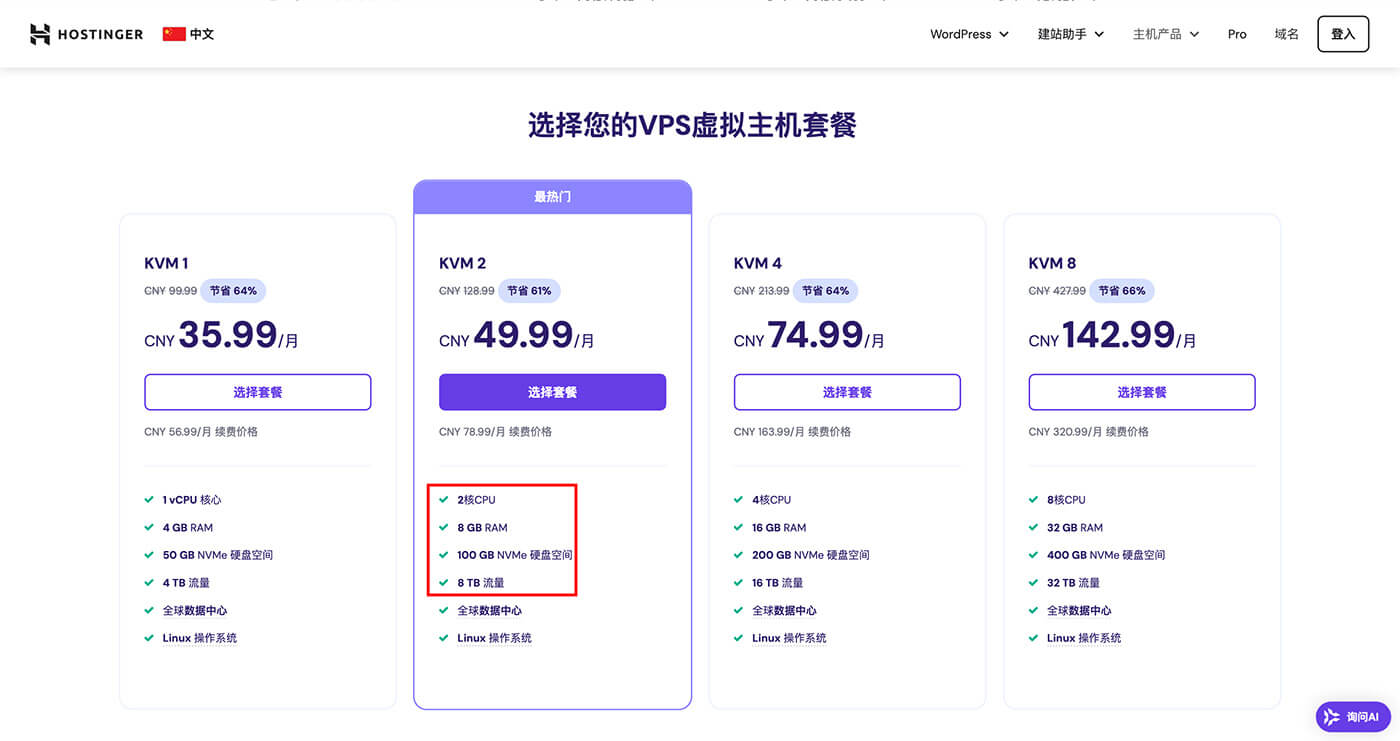The image size is (1400, 741).
Task: Click 全球数据中心 under KVM 1
Action: tap(194, 610)
